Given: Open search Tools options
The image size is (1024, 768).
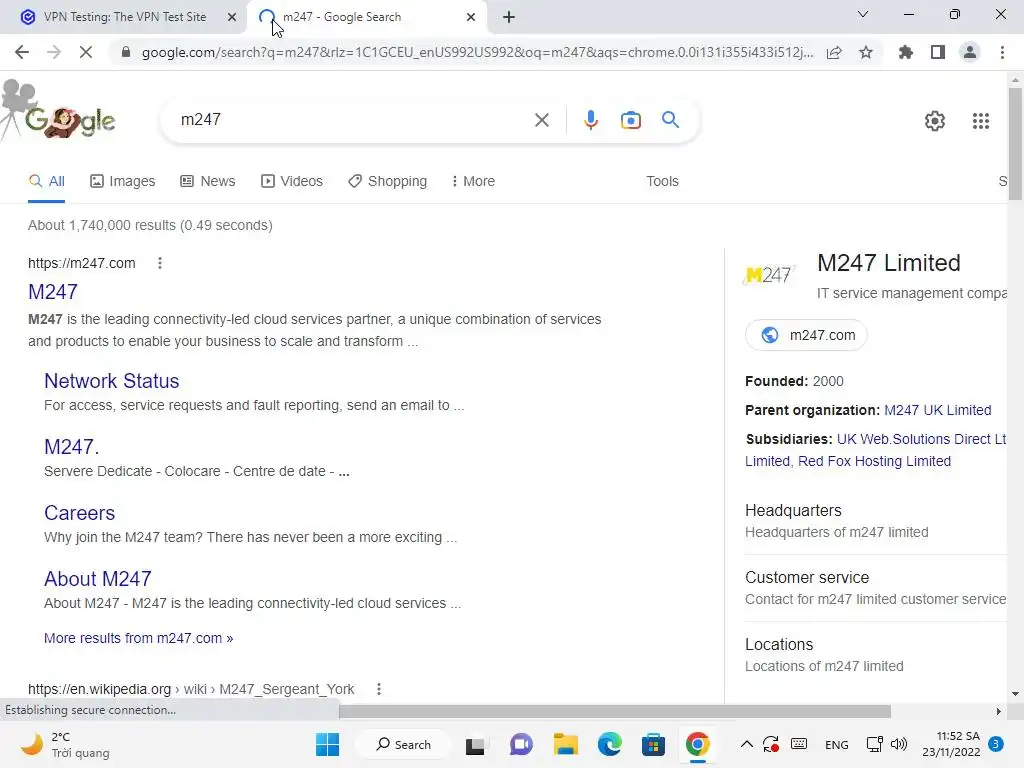Looking at the screenshot, I should [662, 181].
